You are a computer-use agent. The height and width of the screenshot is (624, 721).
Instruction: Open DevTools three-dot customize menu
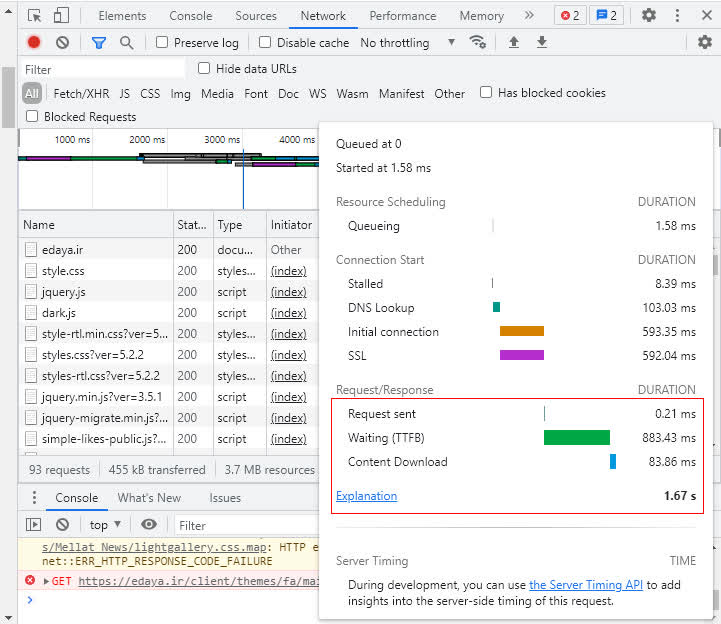(677, 15)
